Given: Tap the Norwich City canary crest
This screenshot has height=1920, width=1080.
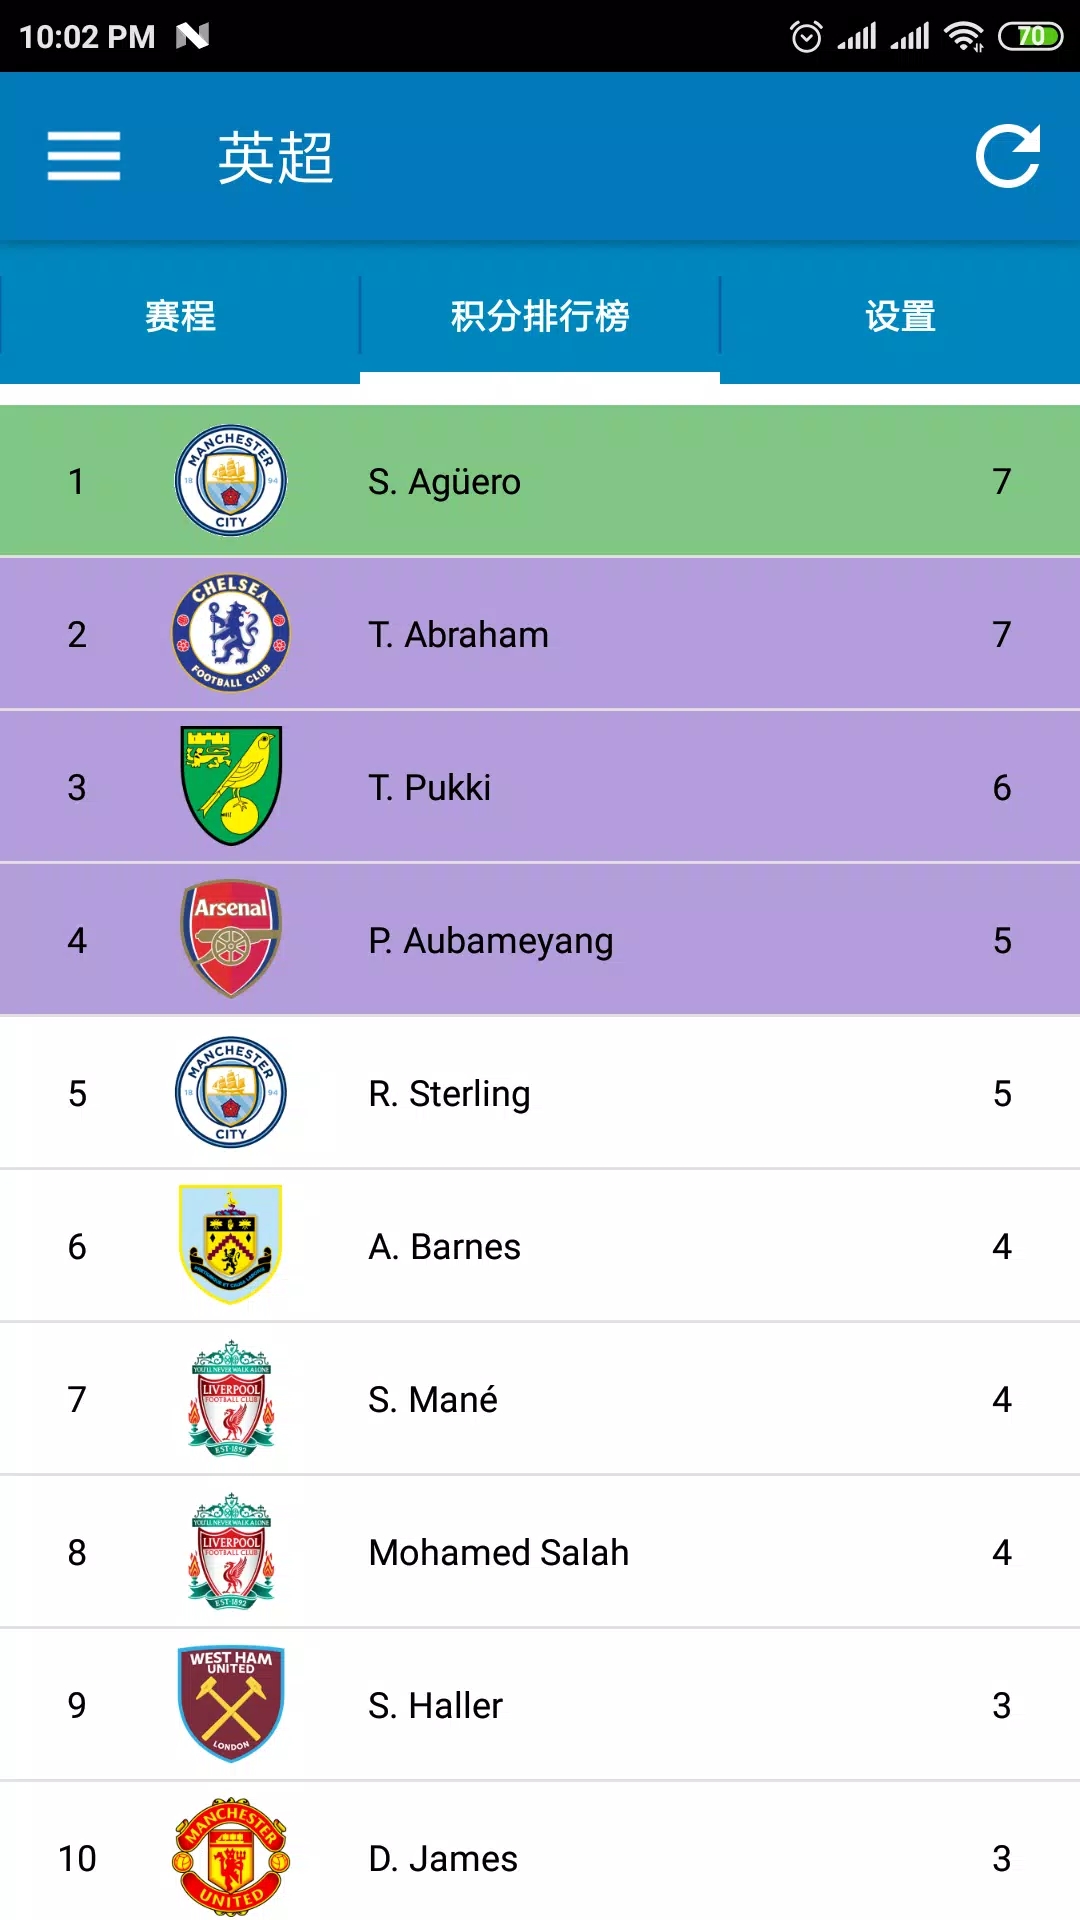Looking at the screenshot, I should click(x=231, y=786).
